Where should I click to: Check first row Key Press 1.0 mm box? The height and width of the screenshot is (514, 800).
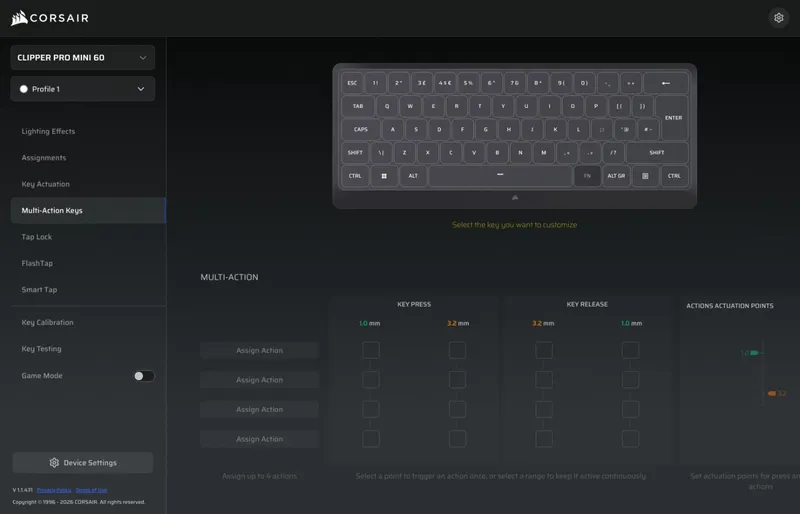click(x=371, y=350)
